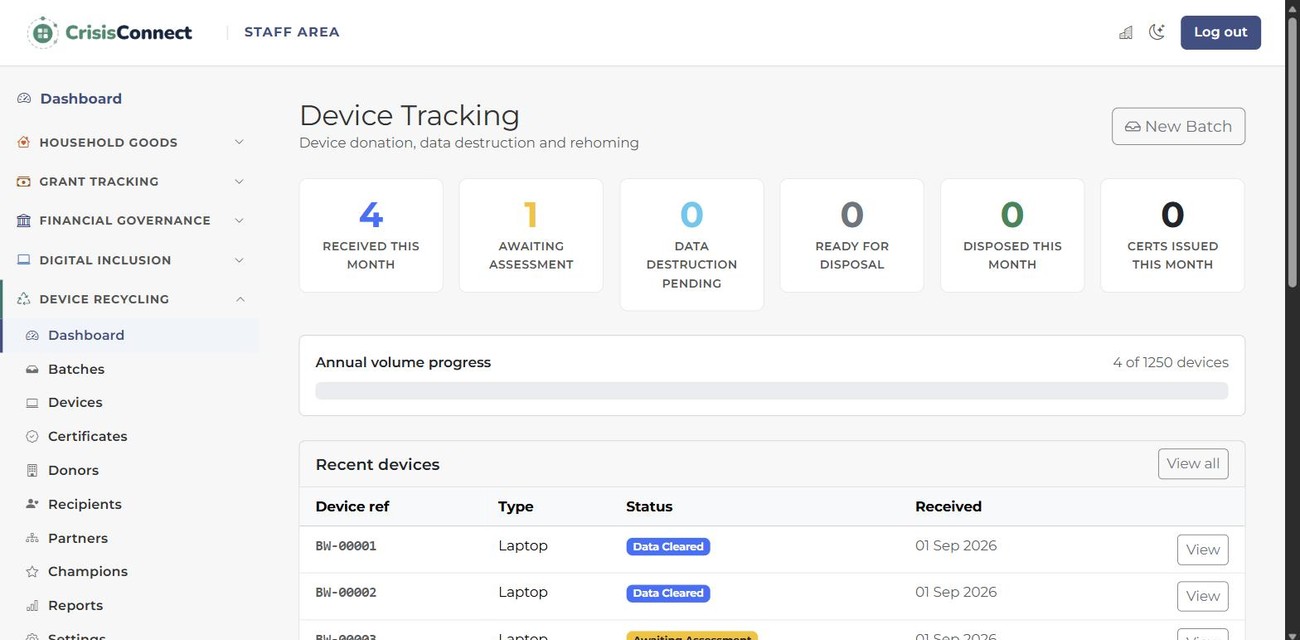Click the Staff Area header label

coord(292,32)
